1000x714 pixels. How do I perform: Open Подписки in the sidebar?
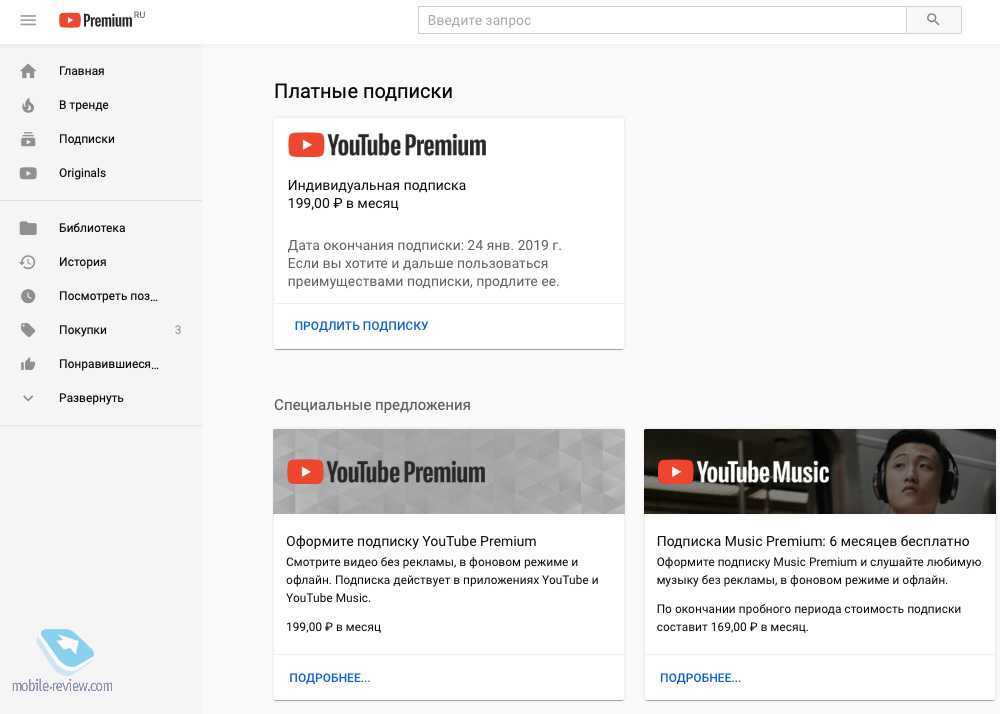tap(87, 139)
